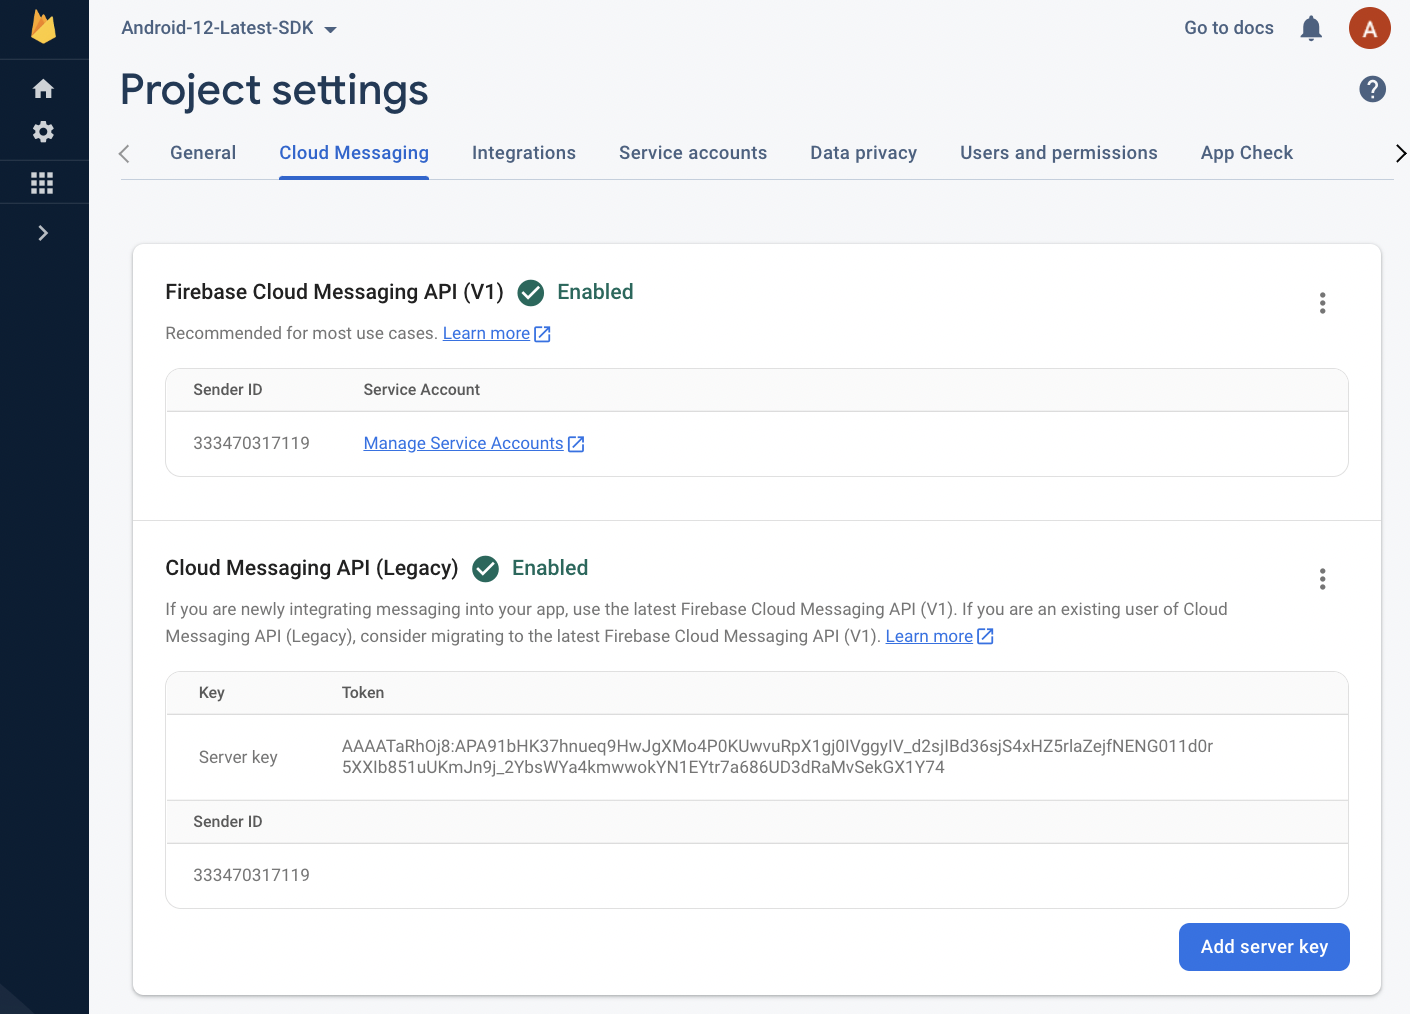1410x1014 pixels.
Task: Click the Service Account column header
Action: [422, 390]
